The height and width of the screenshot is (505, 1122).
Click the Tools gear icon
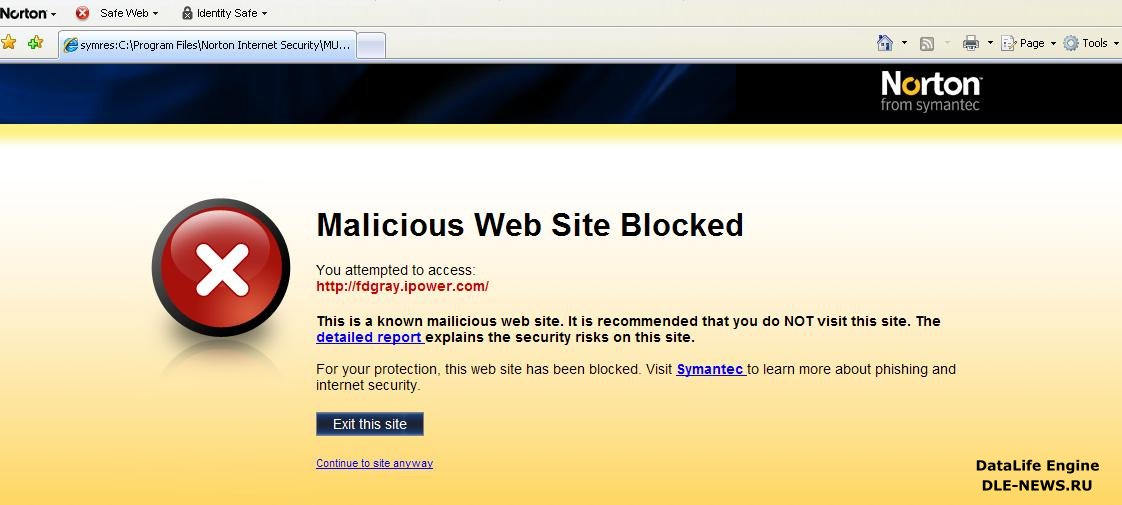(1070, 44)
